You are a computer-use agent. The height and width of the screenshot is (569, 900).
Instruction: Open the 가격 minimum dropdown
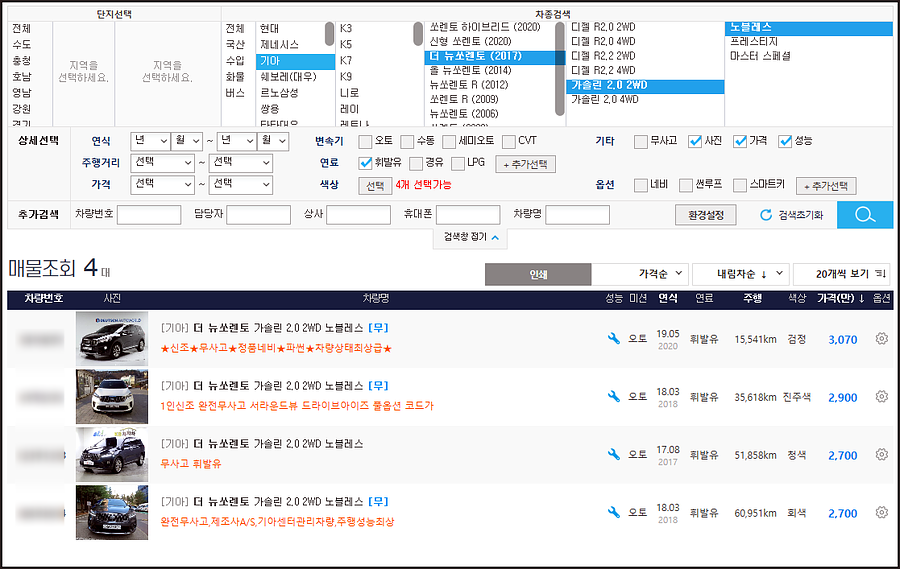click(162, 185)
